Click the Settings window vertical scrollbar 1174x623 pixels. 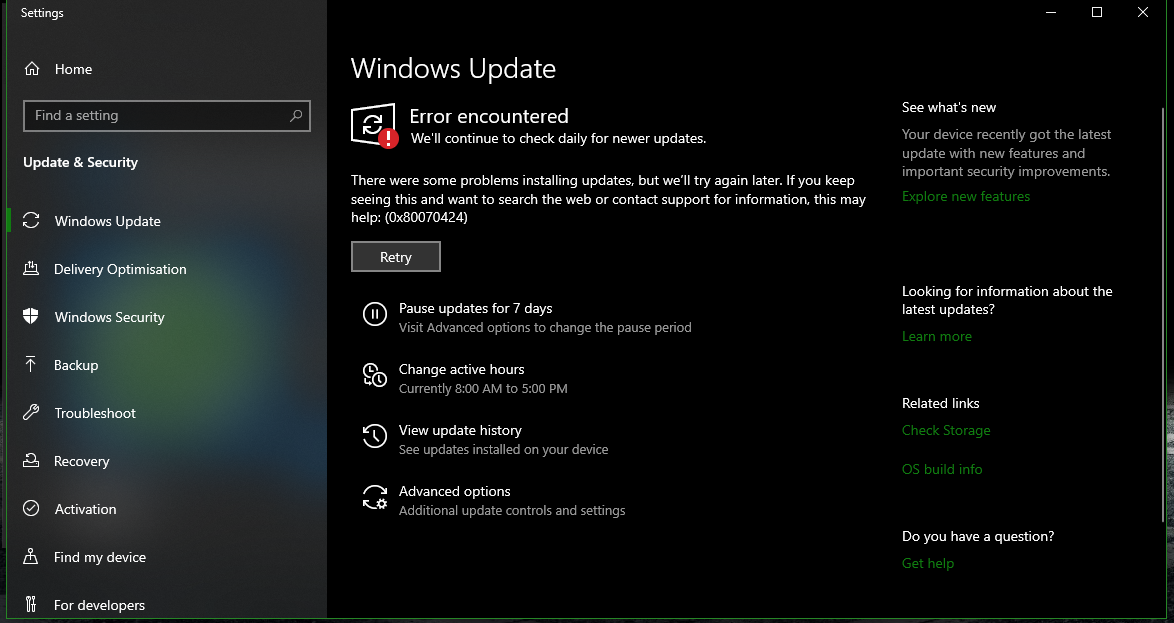pyautogui.click(x=1163, y=314)
